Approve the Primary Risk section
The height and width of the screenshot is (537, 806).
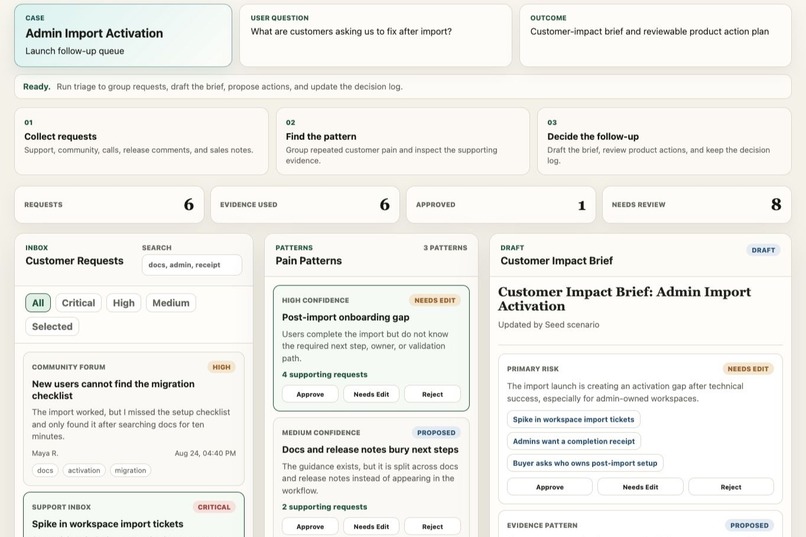[x=549, y=487]
